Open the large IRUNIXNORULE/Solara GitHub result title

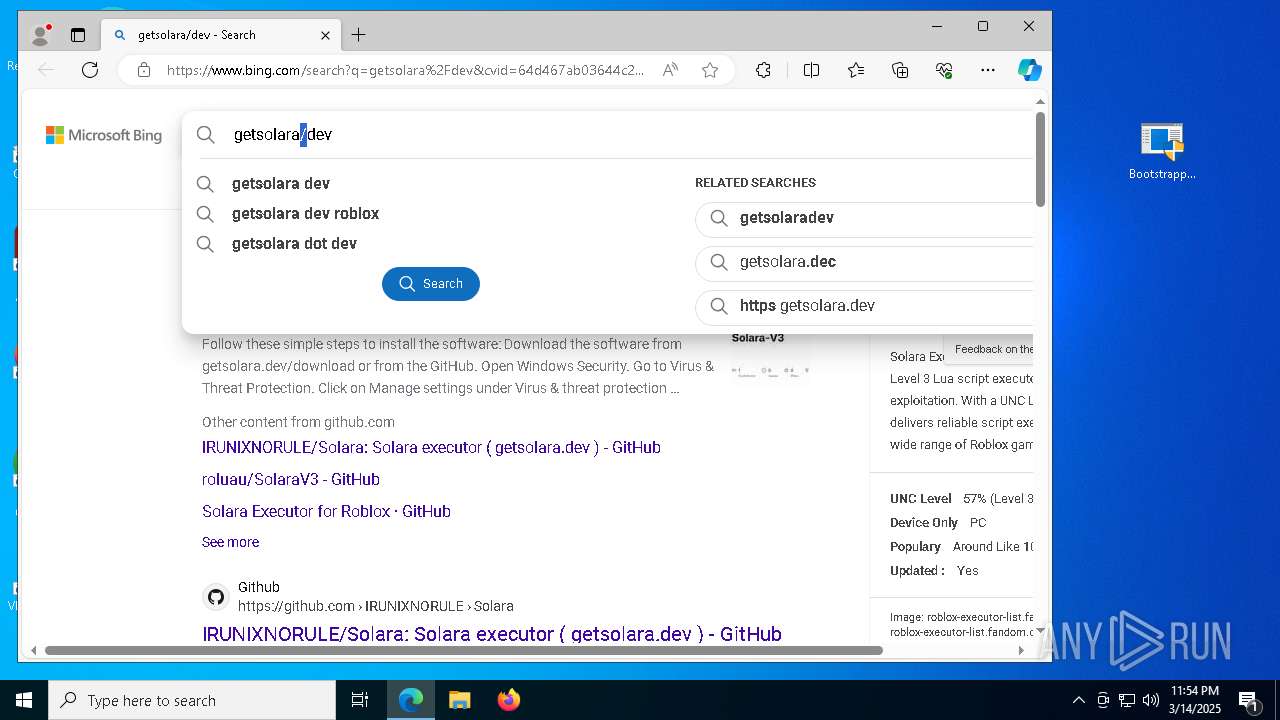(x=492, y=634)
